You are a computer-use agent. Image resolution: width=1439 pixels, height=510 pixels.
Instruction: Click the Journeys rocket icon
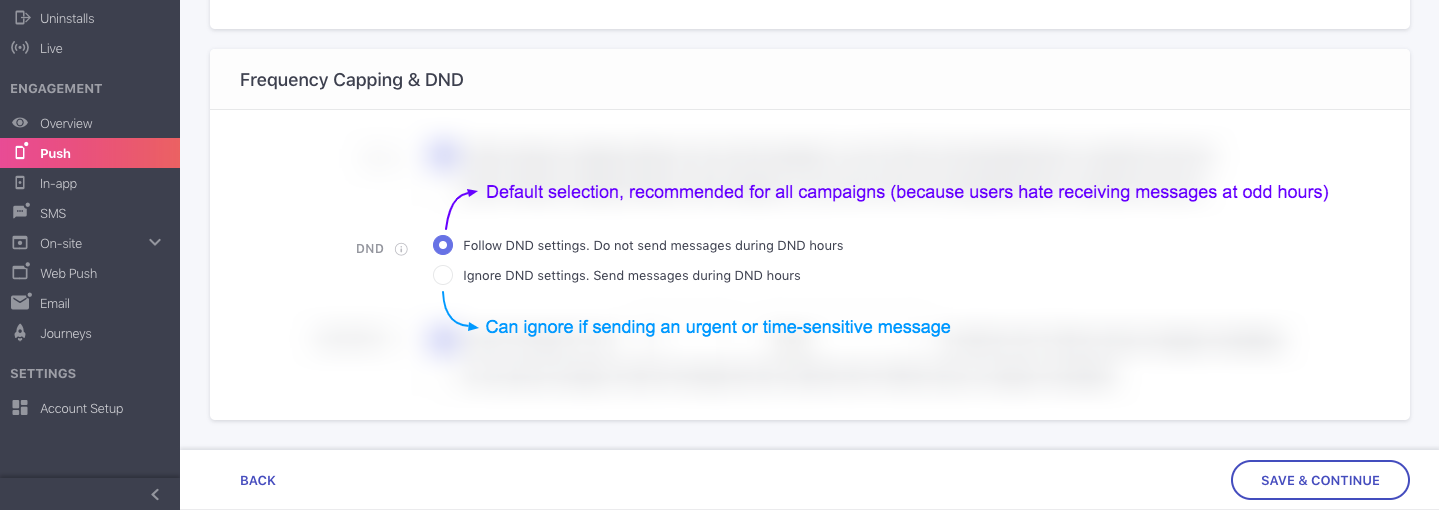(x=20, y=333)
